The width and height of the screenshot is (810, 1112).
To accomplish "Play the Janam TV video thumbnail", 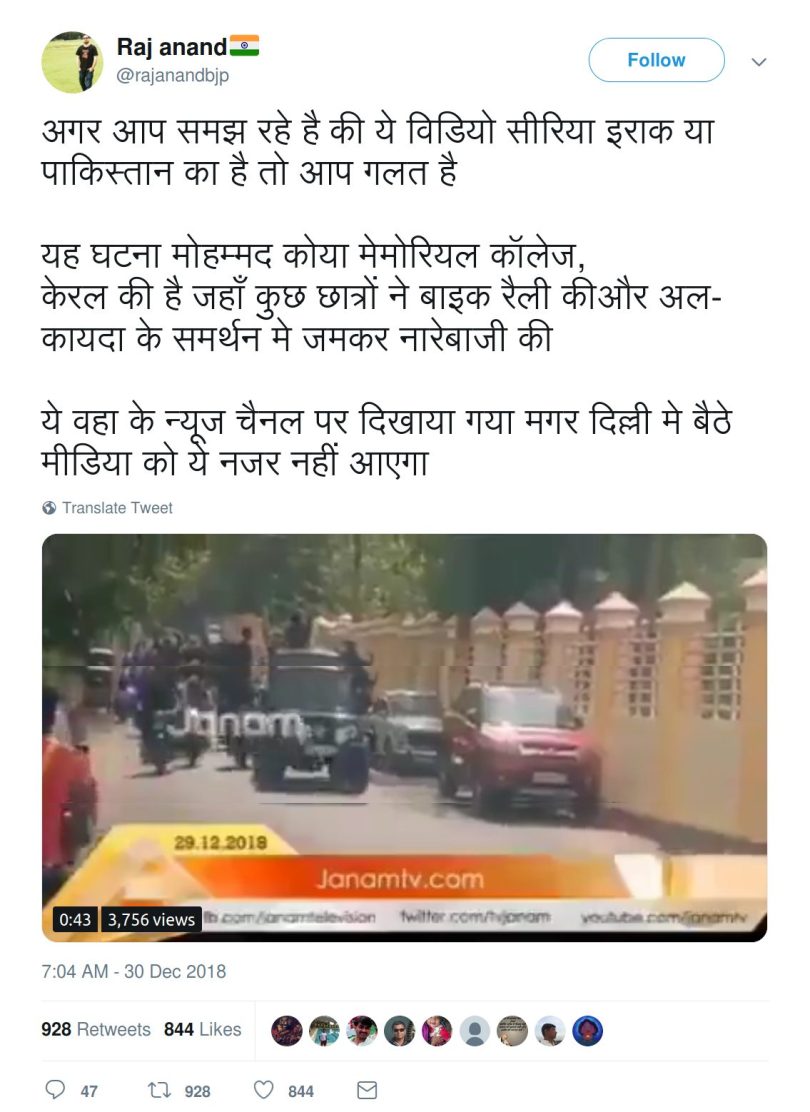I will point(404,738).
